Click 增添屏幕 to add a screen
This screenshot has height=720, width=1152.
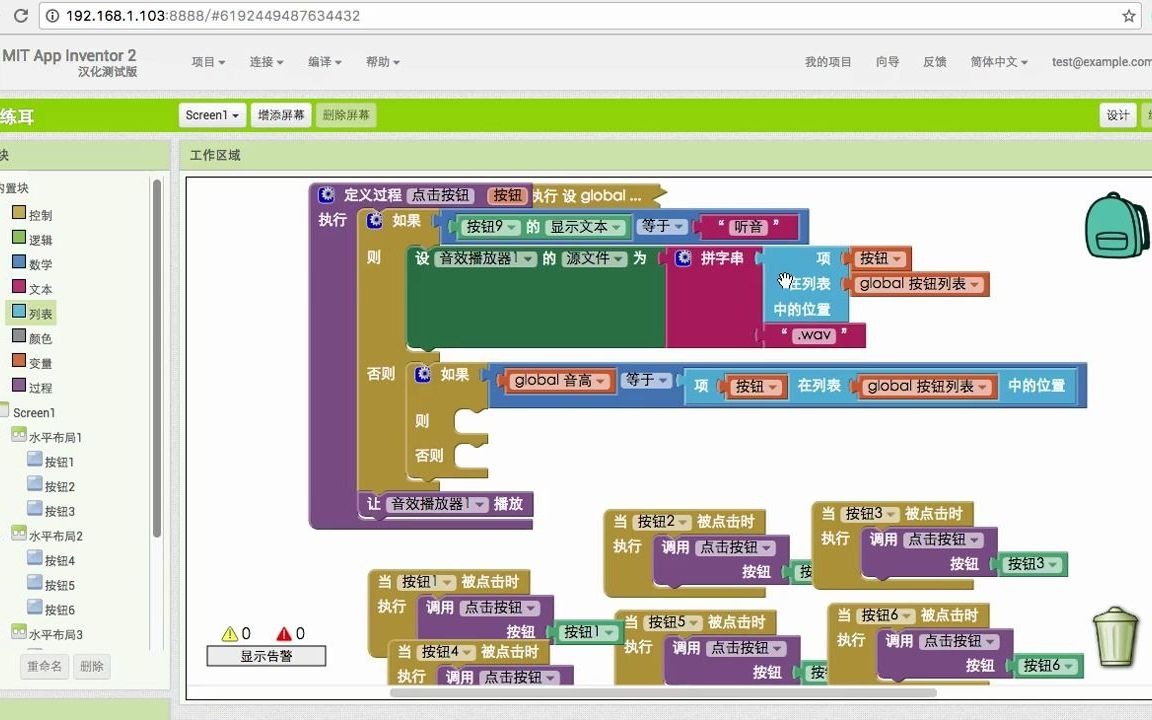[x=281, y=114]
